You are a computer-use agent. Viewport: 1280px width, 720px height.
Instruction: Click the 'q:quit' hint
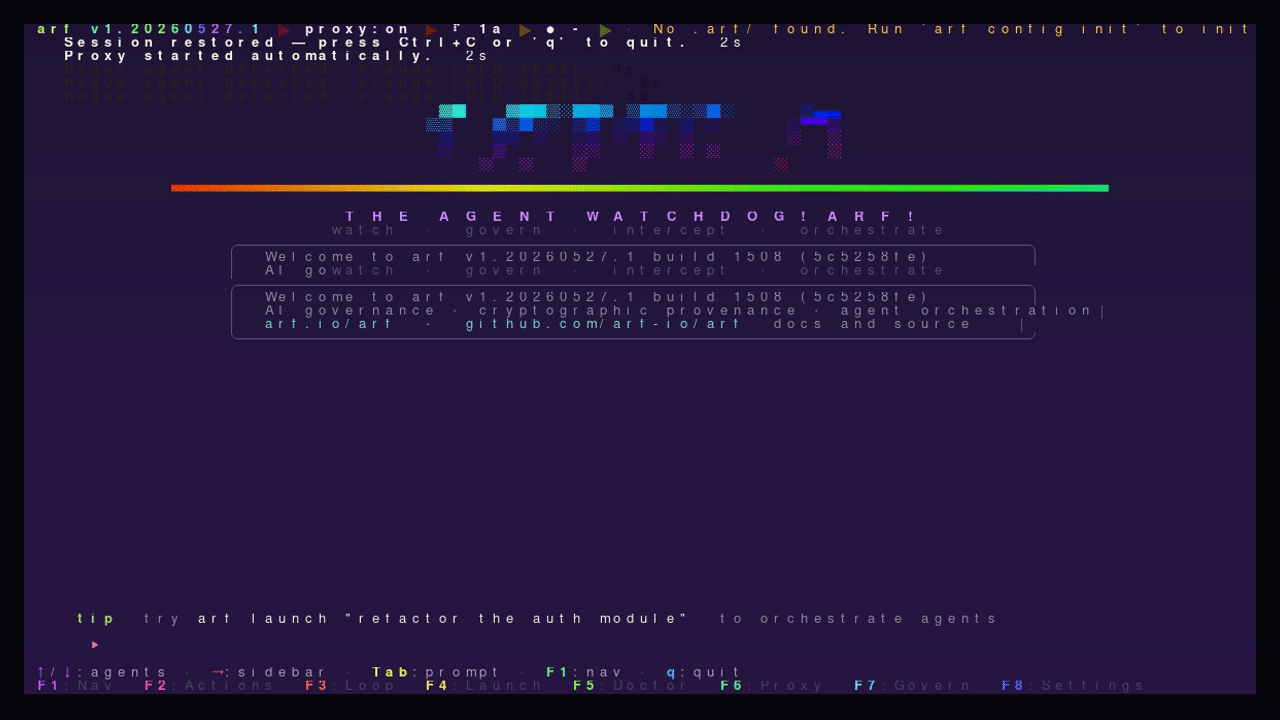[x=704, y=673]
